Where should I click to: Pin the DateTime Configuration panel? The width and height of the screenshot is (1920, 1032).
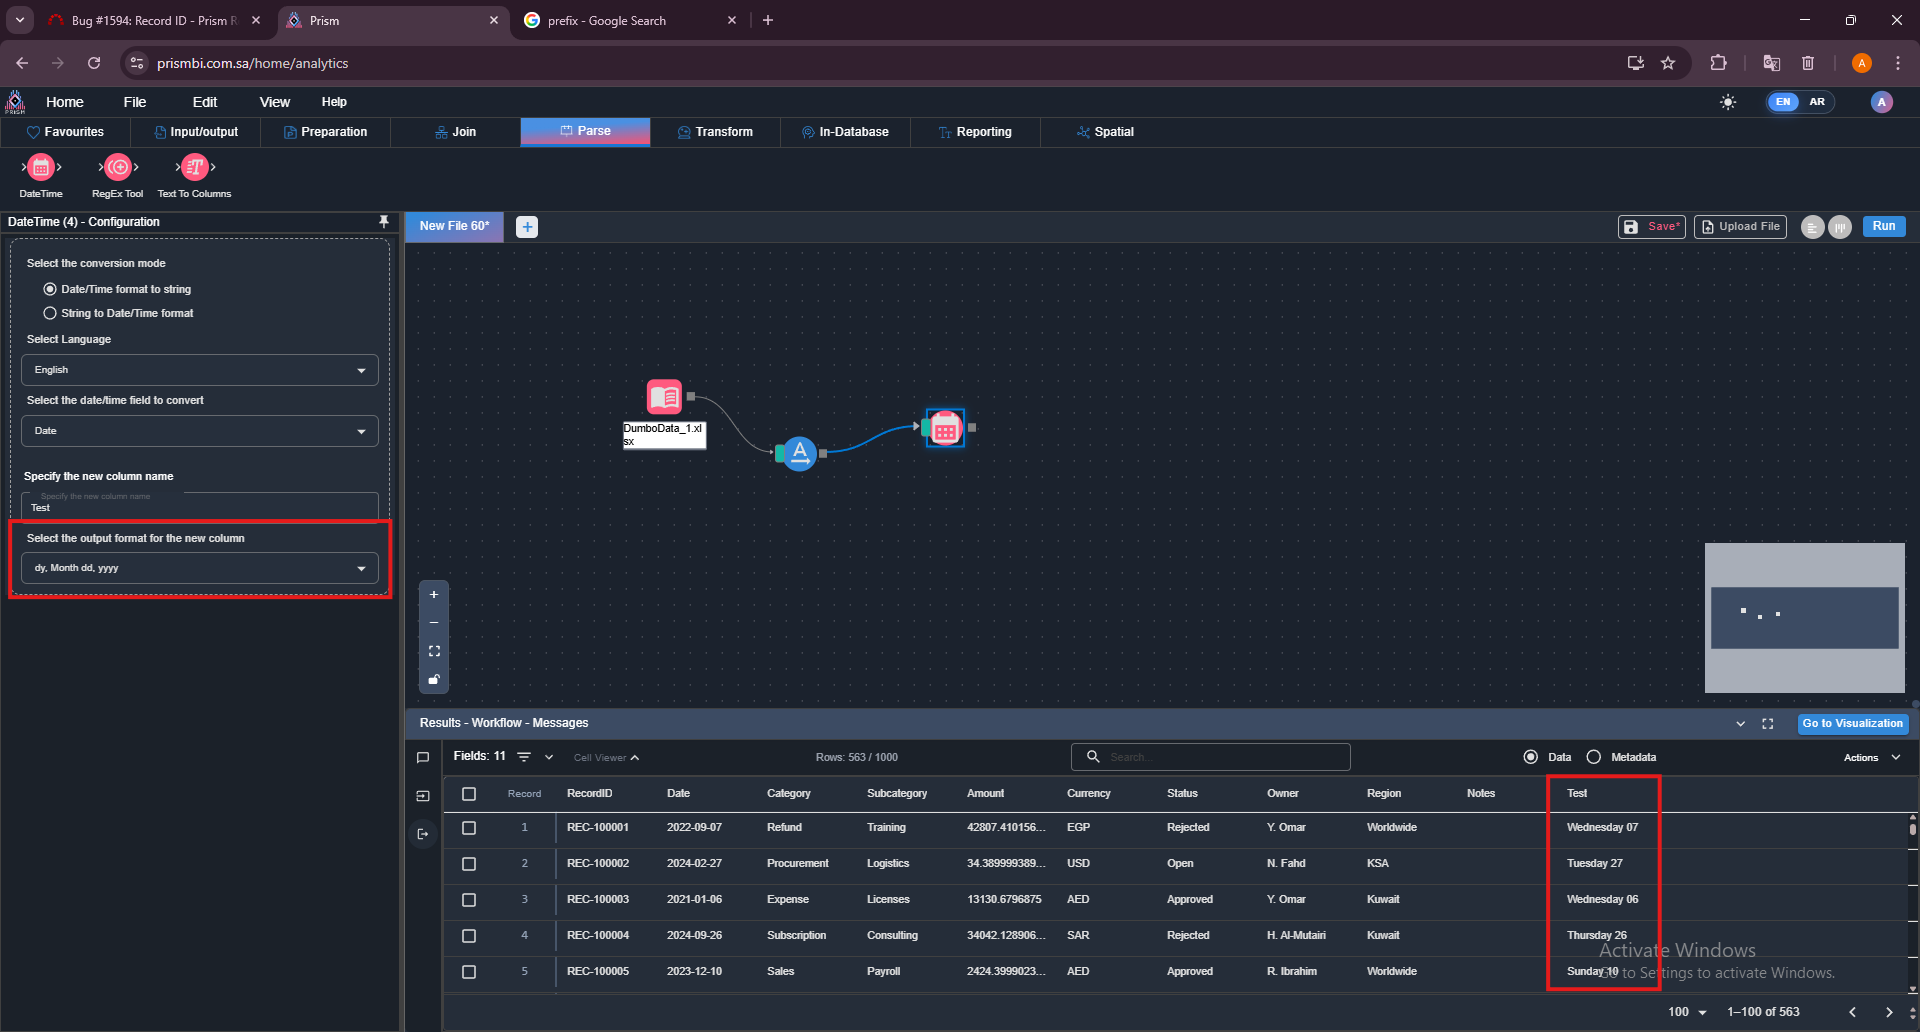(384, 222)
